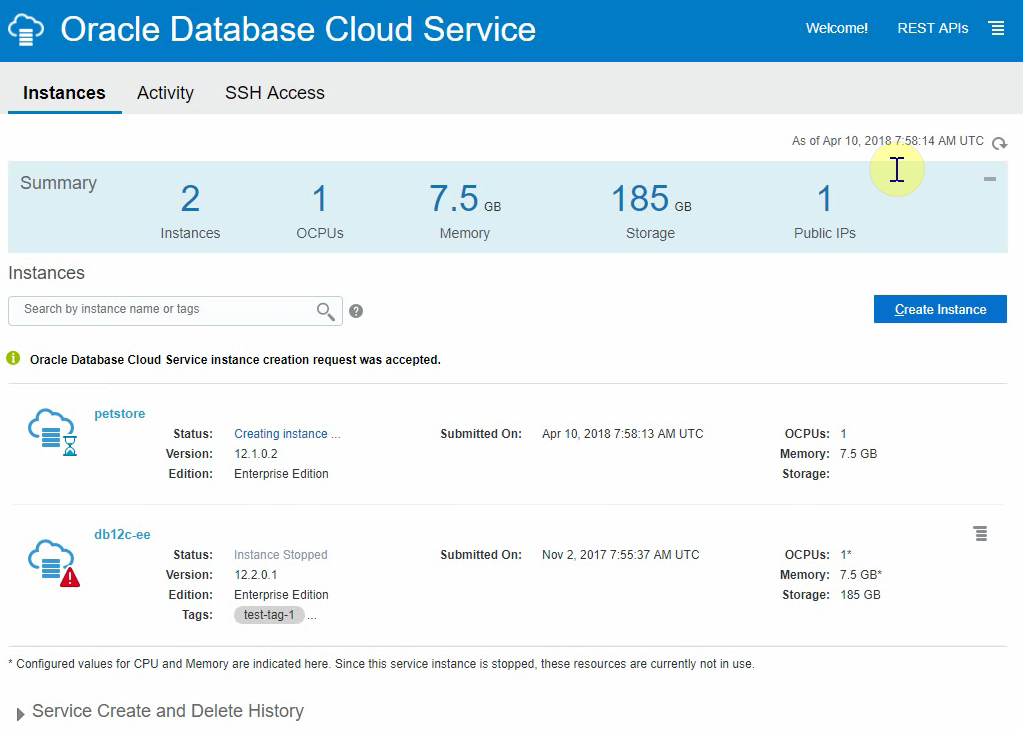1023x730 pixels.
Task: Click db12c-ee version 12.2.0.1
Action: [256, 575]
